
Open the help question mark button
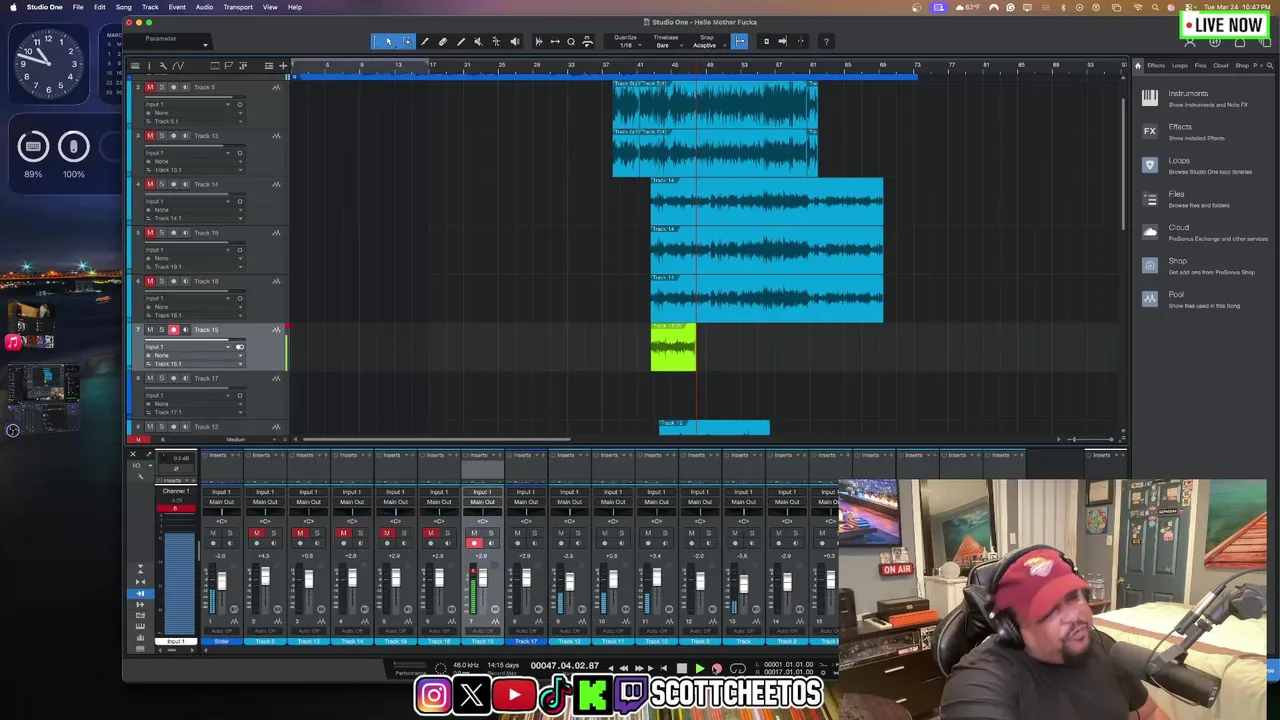826,41
